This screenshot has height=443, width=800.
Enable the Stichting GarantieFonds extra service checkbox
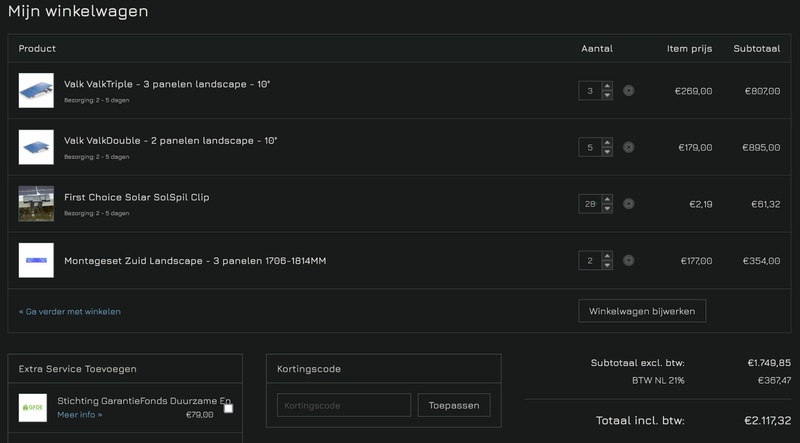[x=228, y=408]
